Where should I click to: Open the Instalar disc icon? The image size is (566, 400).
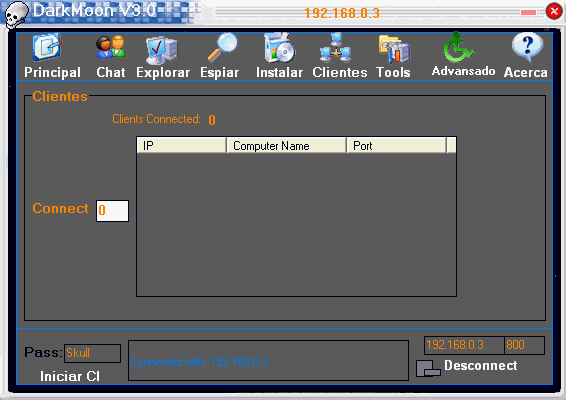point(279,48)
